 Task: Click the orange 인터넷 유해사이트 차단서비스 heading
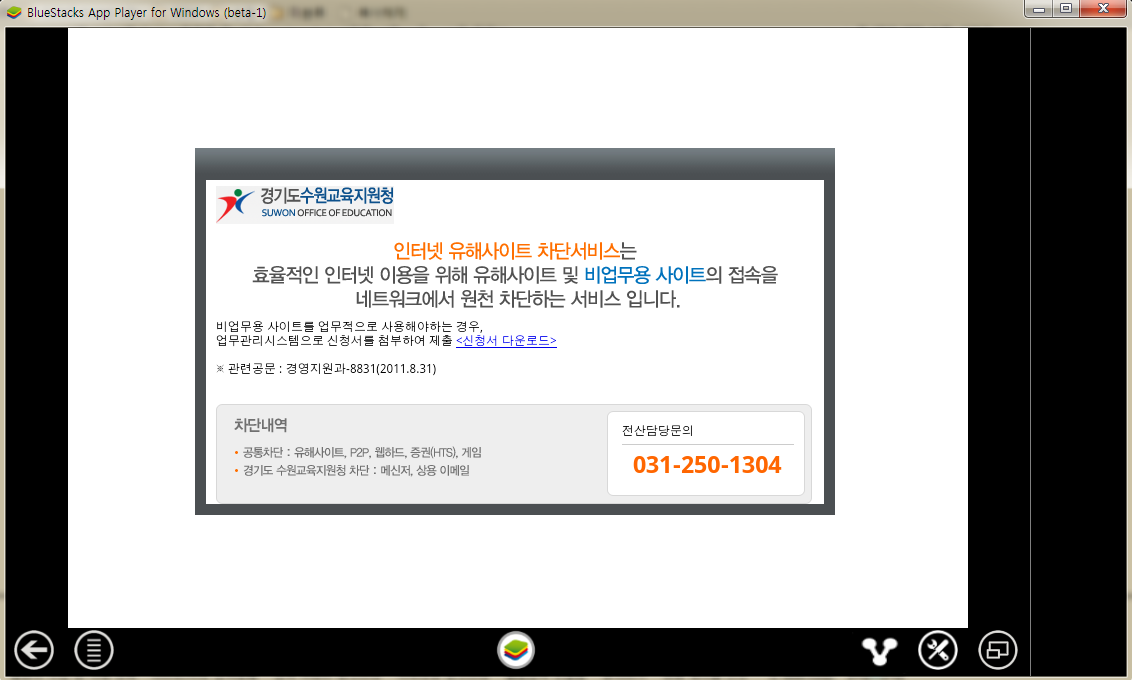click(506, 250)
